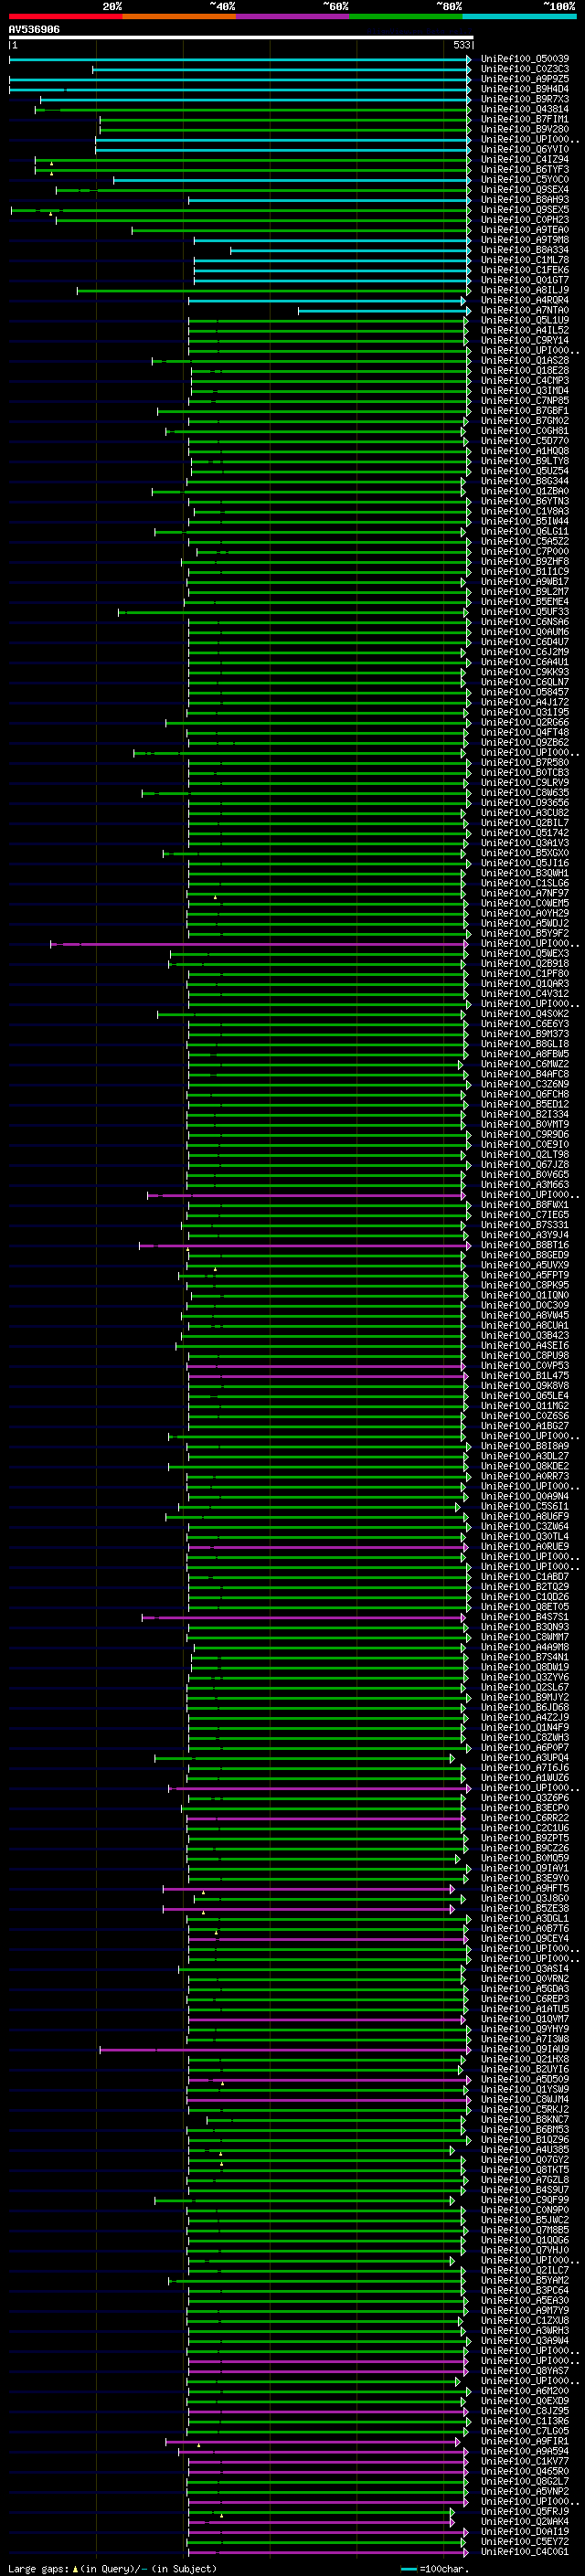Screen dimensions: 585x2576
Task: Open UniRef100_Q3A9W4 hit
Action: click(525, 2340)
